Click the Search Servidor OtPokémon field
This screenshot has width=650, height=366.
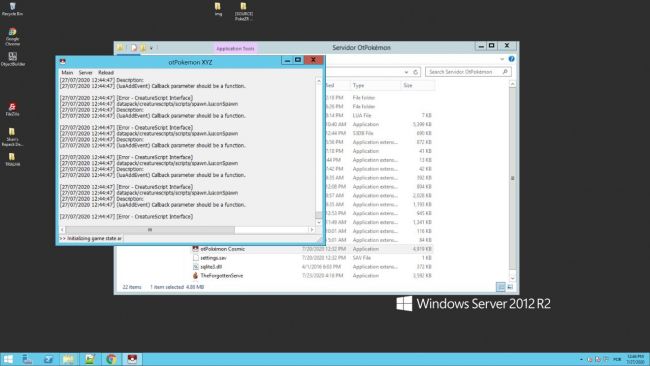tap(468, 72)
